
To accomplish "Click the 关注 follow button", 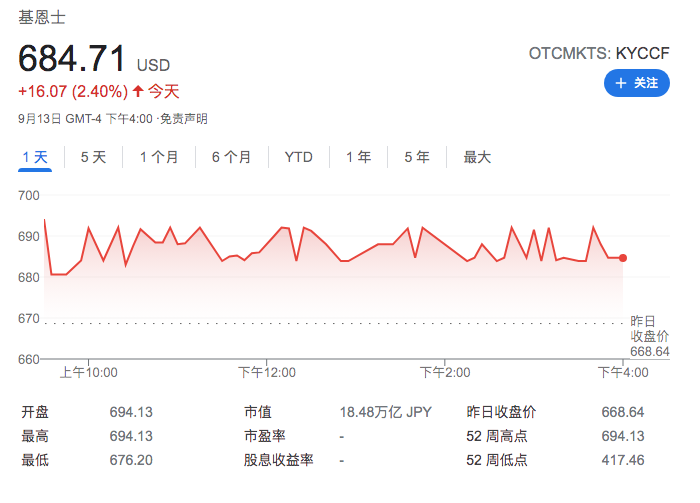I will pyautogui.click(x=636, y=83).
